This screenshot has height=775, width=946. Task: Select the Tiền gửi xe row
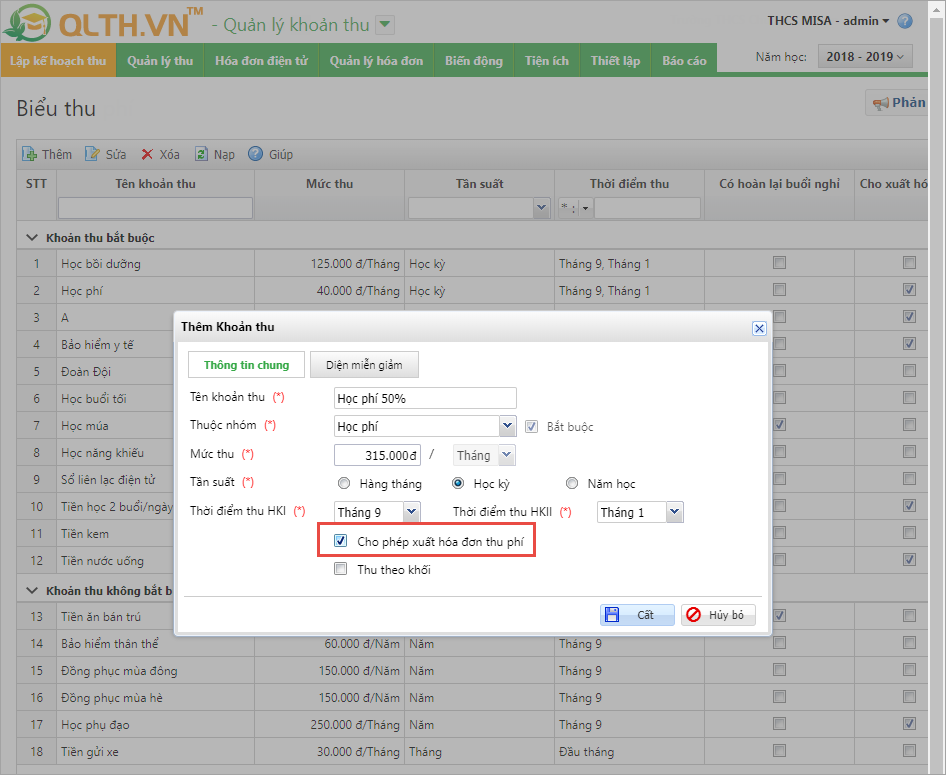pos(472,751)
